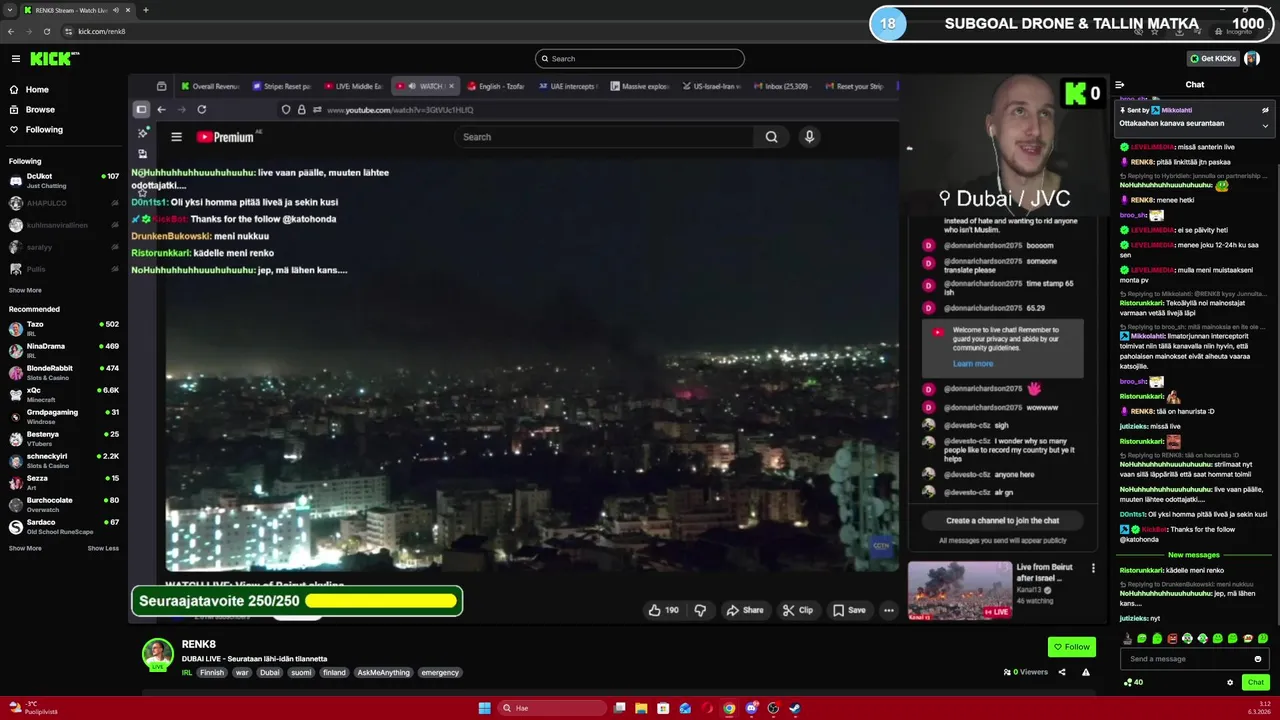Click Share on streamed YouTube video

point(745,610)
